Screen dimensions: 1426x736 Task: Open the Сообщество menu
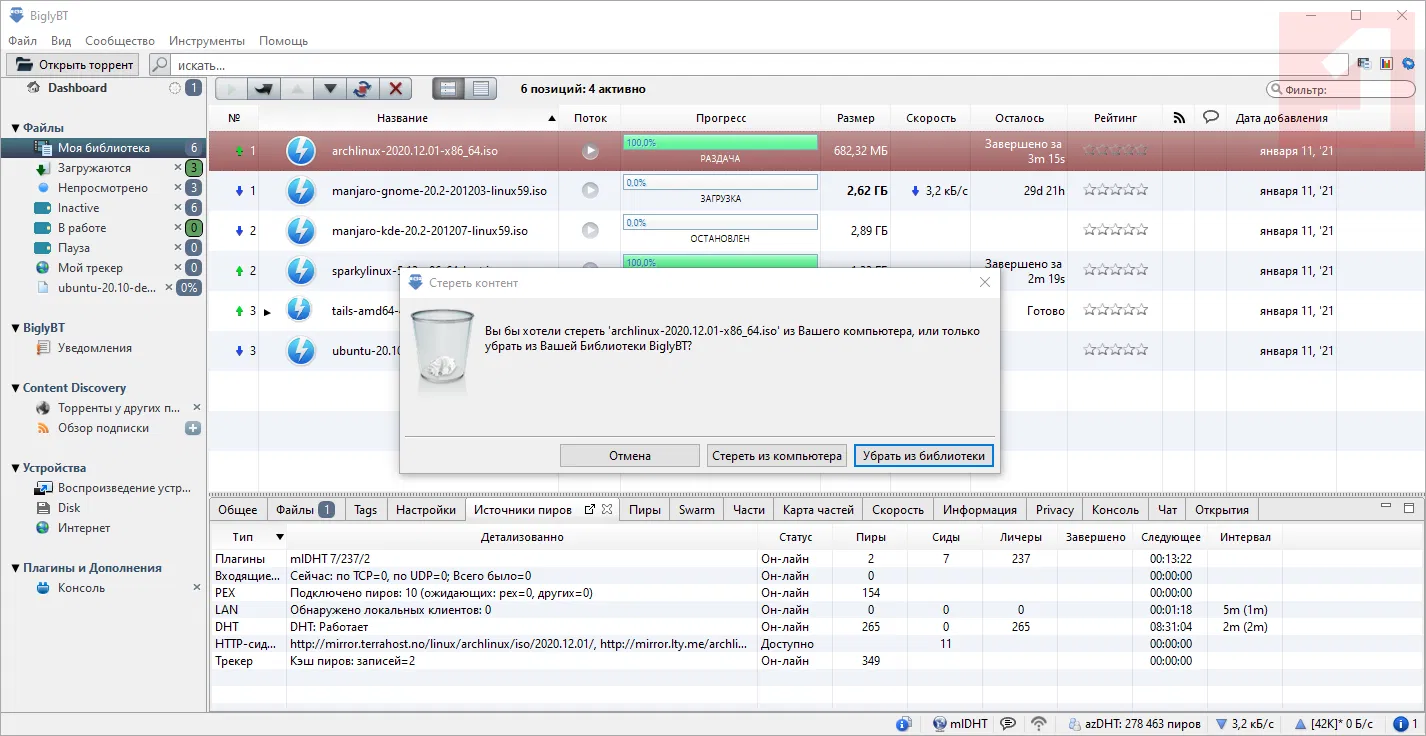point(120,41)
